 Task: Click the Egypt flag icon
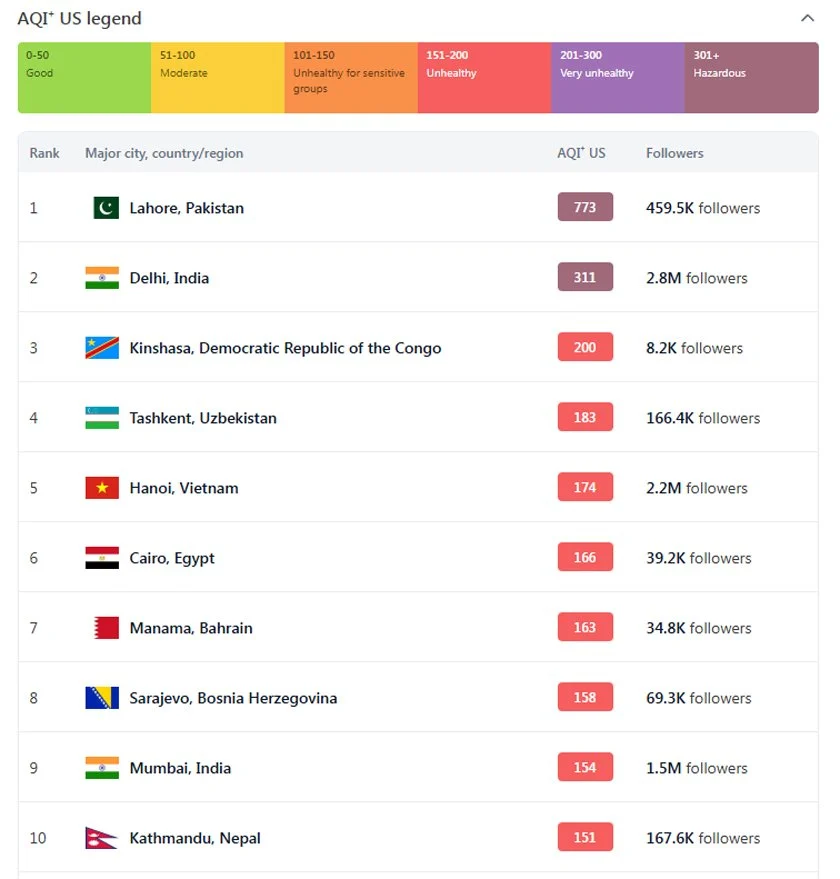coord(102,558)
